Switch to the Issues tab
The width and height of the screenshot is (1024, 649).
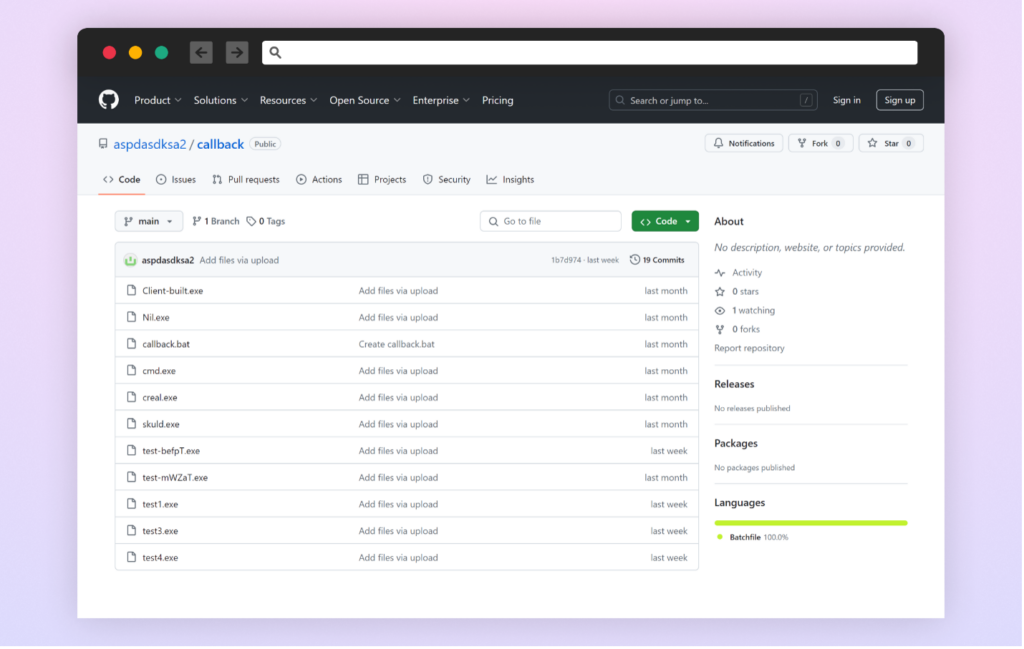point(176,180)
